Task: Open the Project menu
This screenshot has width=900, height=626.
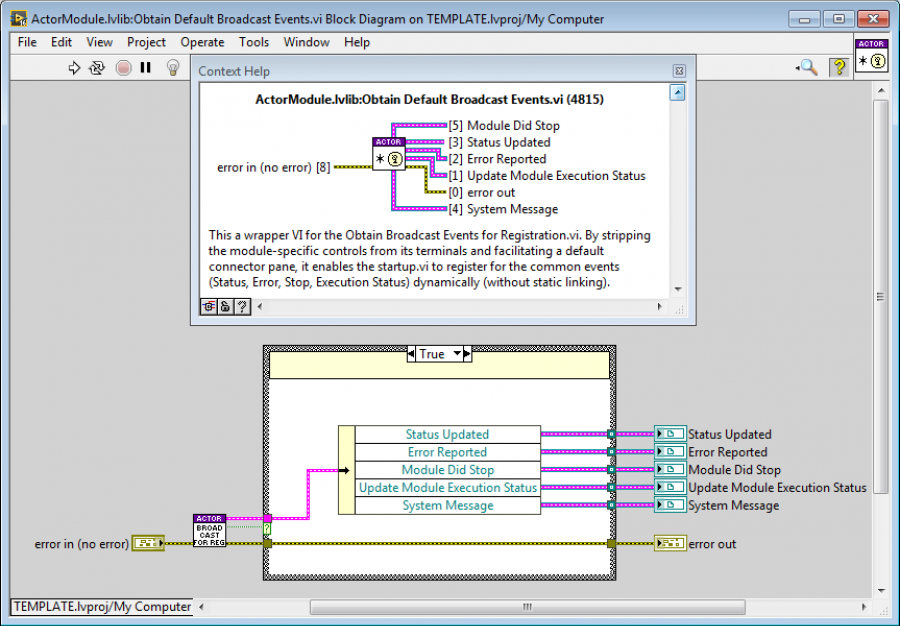Action: click(146, 42)
